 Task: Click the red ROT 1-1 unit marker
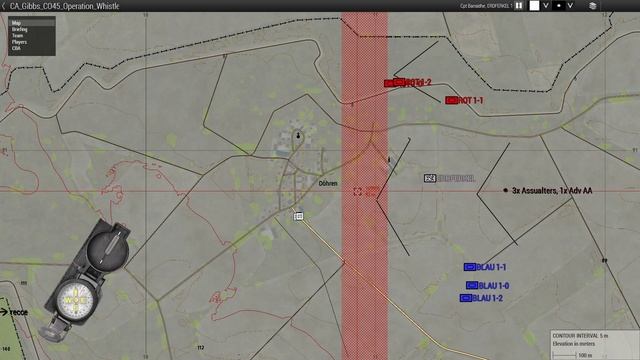451,100
